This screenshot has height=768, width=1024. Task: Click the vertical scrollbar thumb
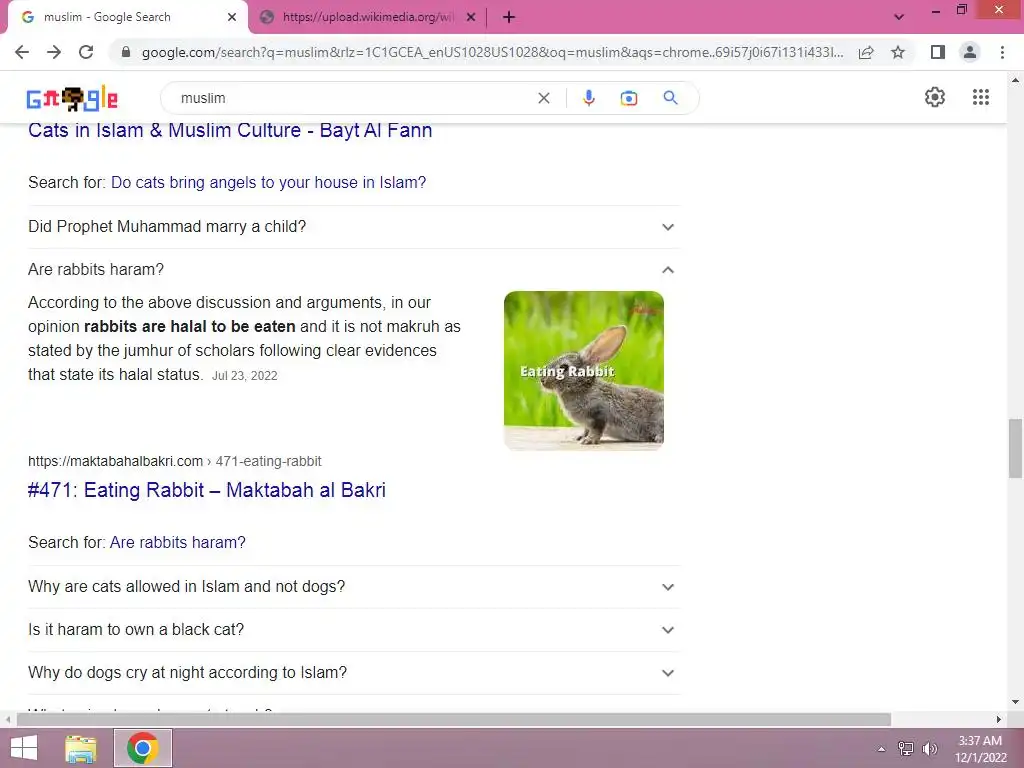point(1015,449)
